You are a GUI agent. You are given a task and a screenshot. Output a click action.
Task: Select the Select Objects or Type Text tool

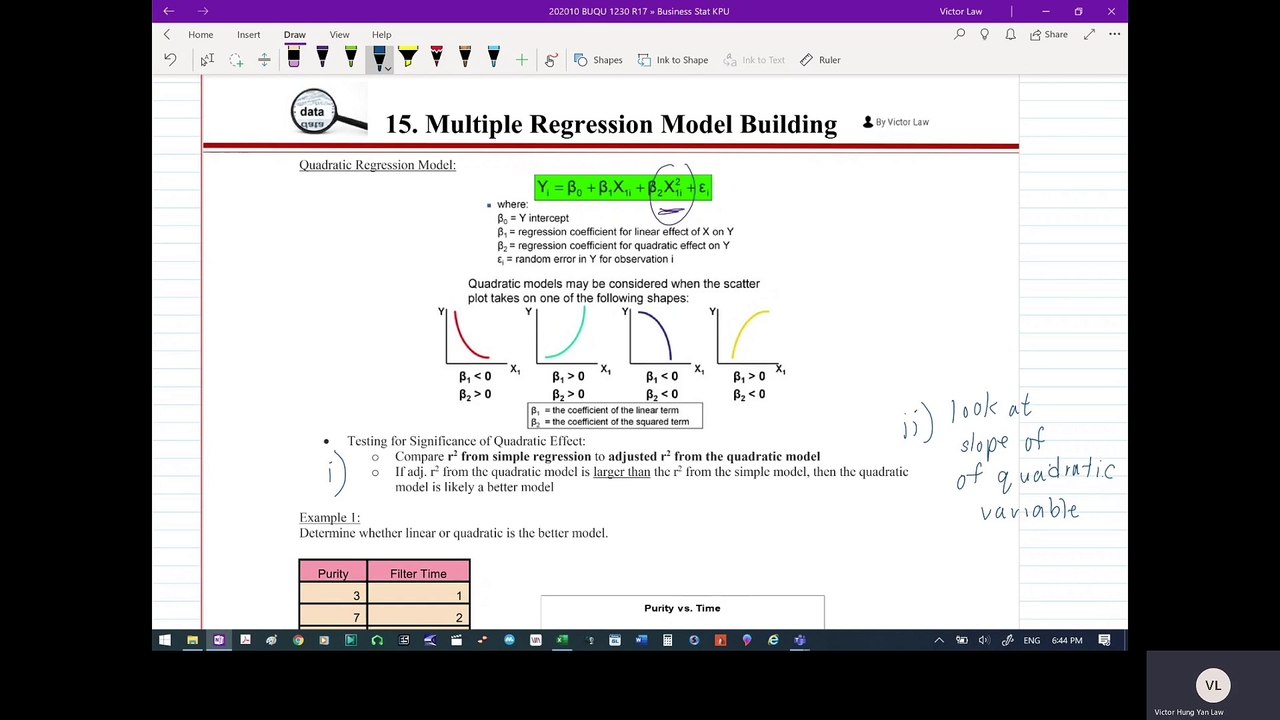click(206, 60)
